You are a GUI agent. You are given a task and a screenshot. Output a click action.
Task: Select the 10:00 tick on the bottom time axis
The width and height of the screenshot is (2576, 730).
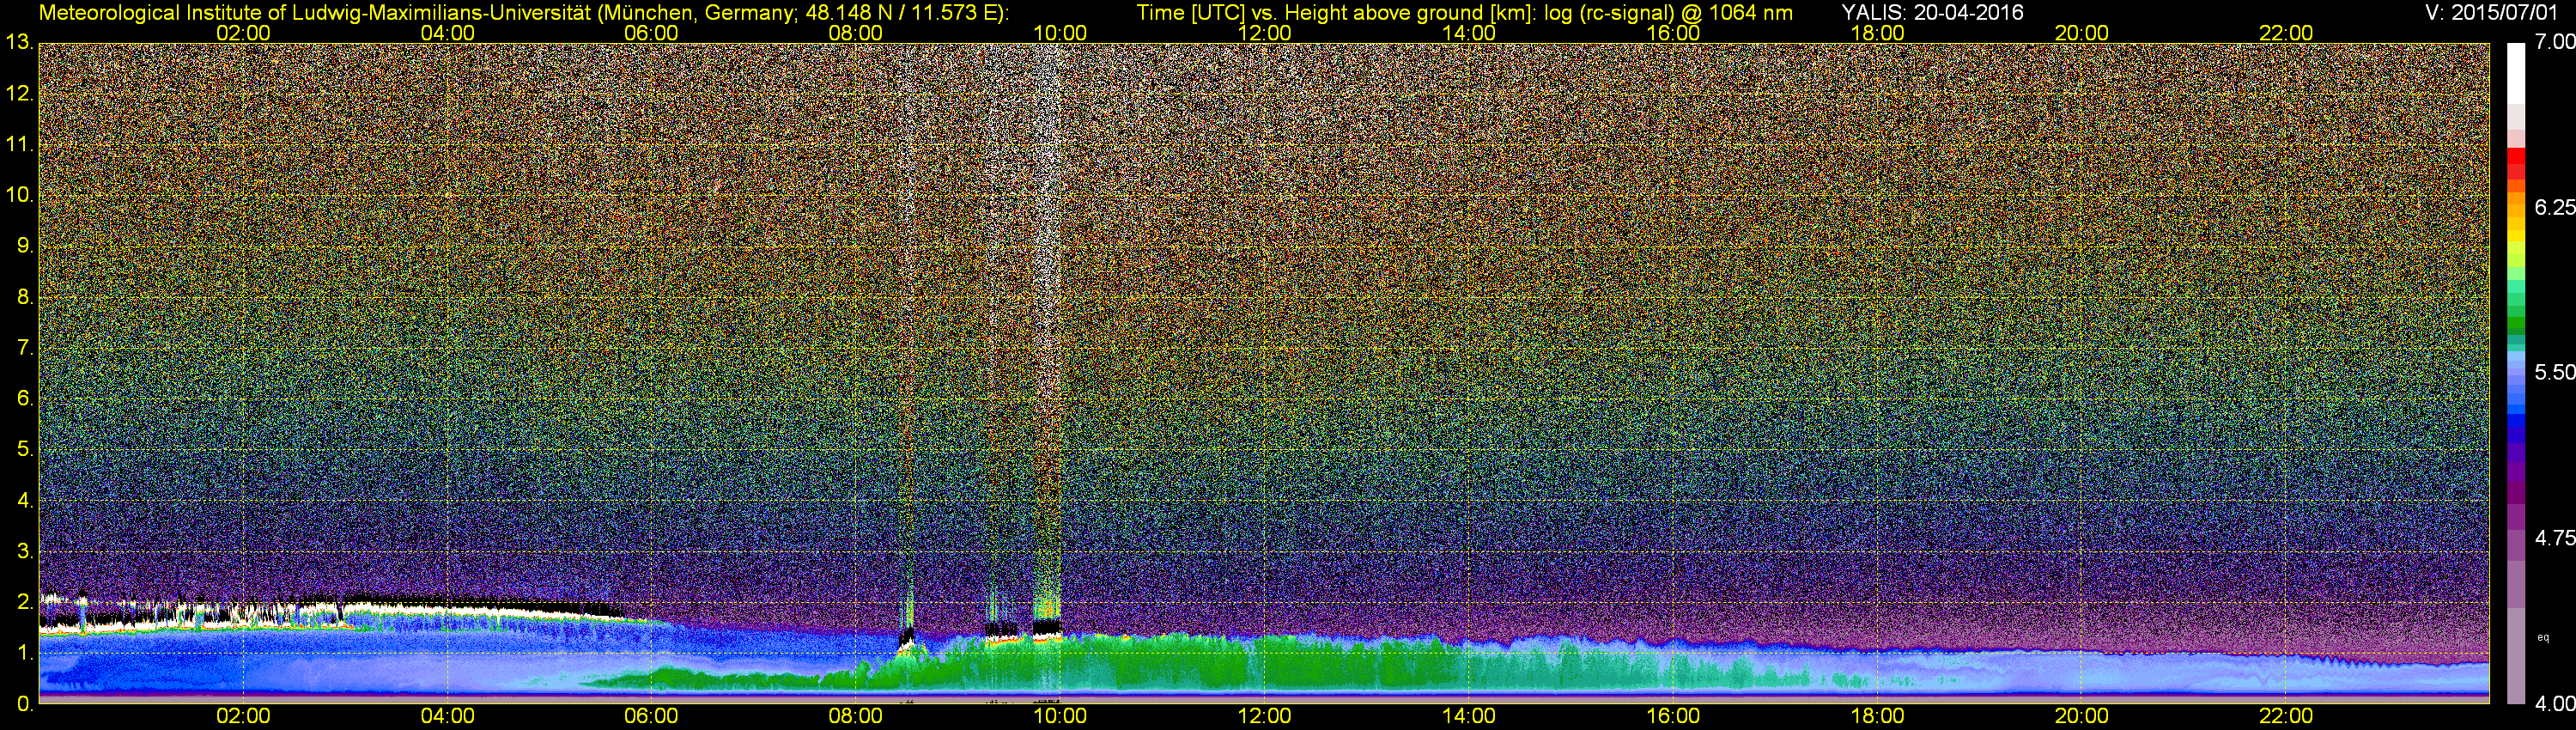click(1060, 717)
